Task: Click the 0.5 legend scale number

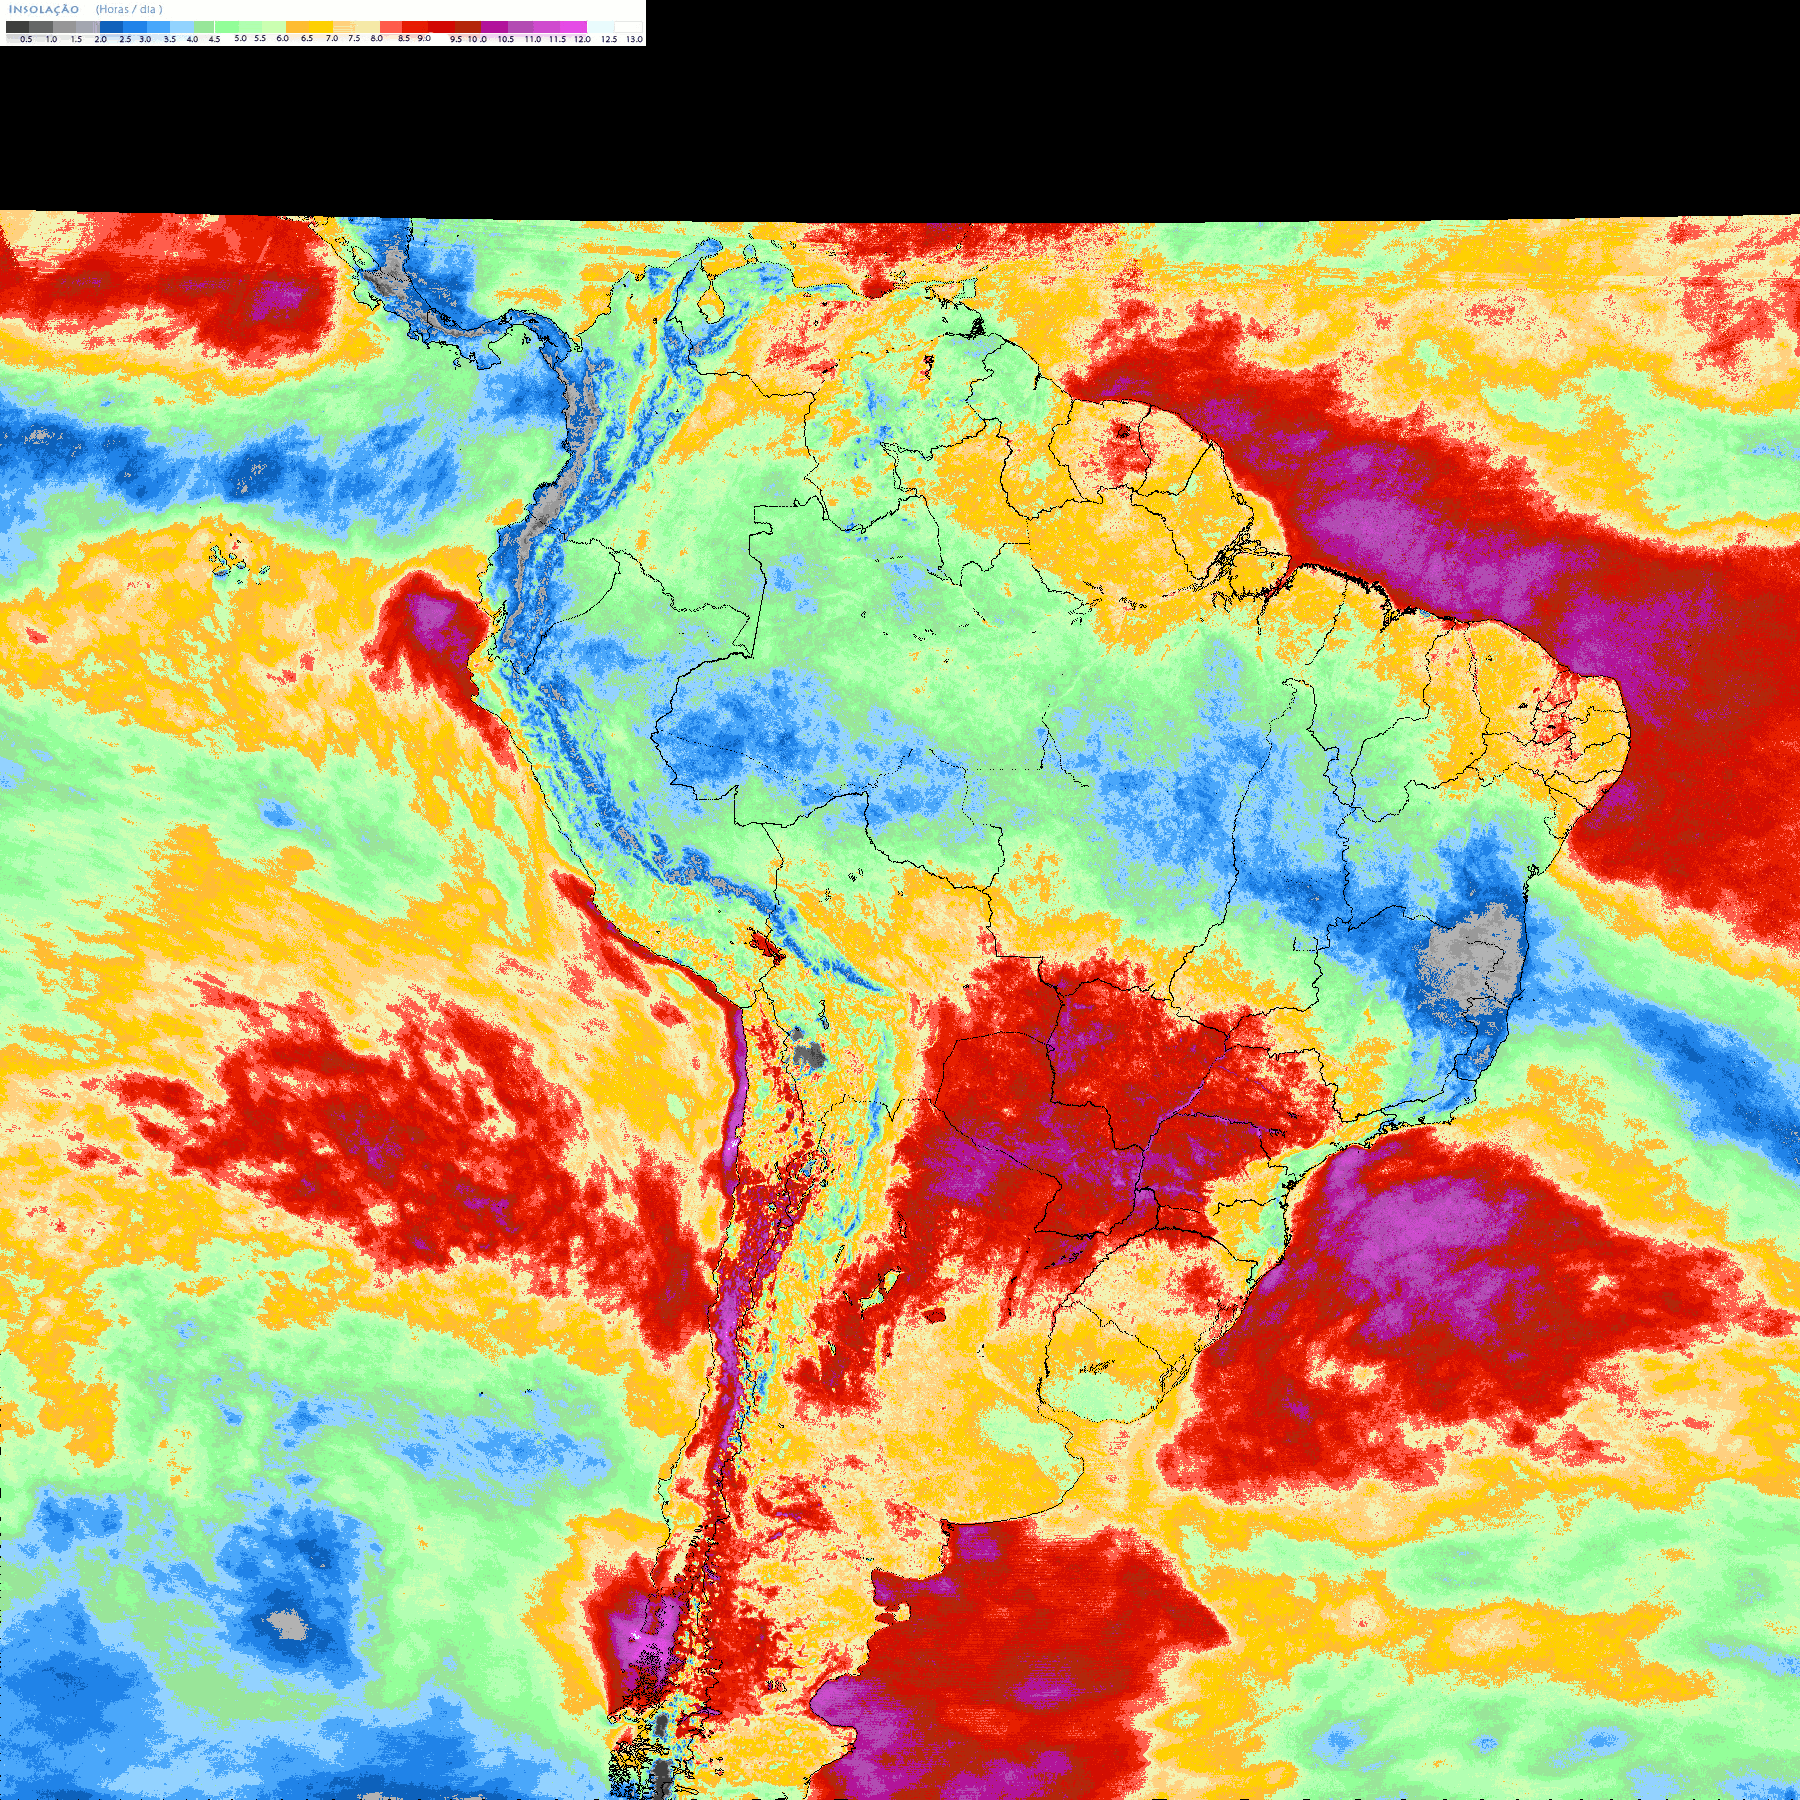Action: pos(26,39)
